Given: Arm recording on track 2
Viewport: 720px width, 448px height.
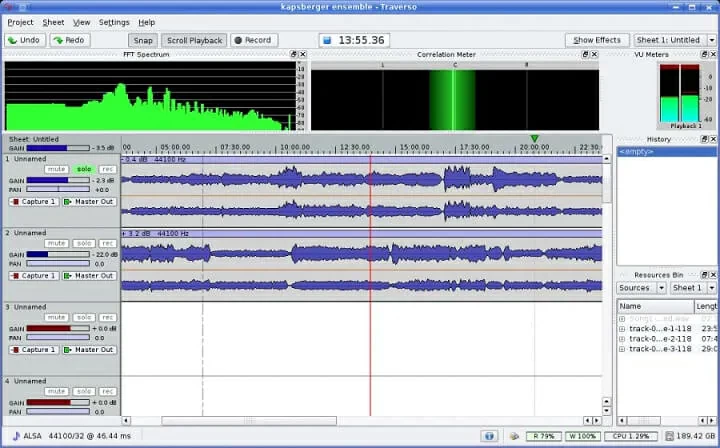Looking at the screenshot, I should (x=107, y=244).
